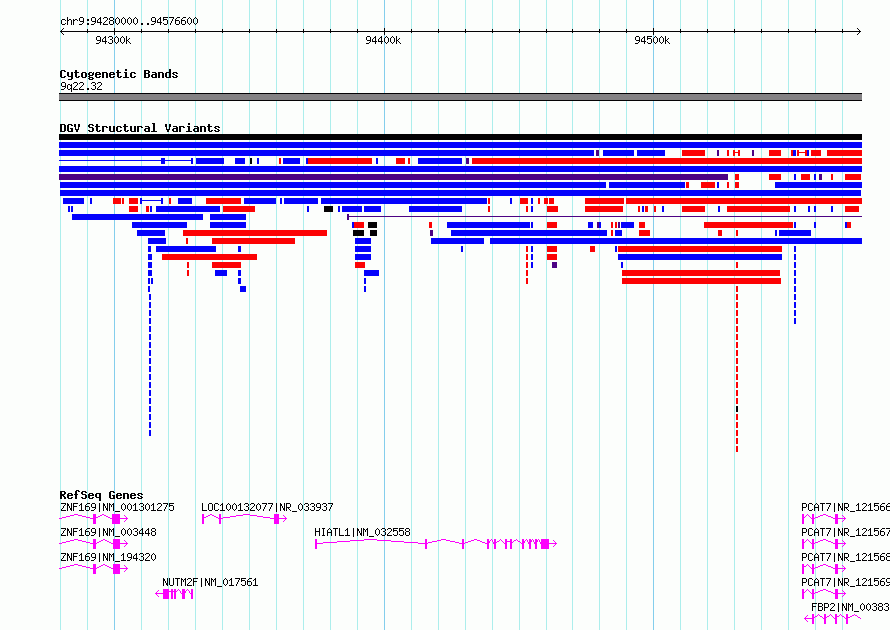
Task: Click the 94500k ruler label
Action: pyautogui.click(x=652, y=40)
